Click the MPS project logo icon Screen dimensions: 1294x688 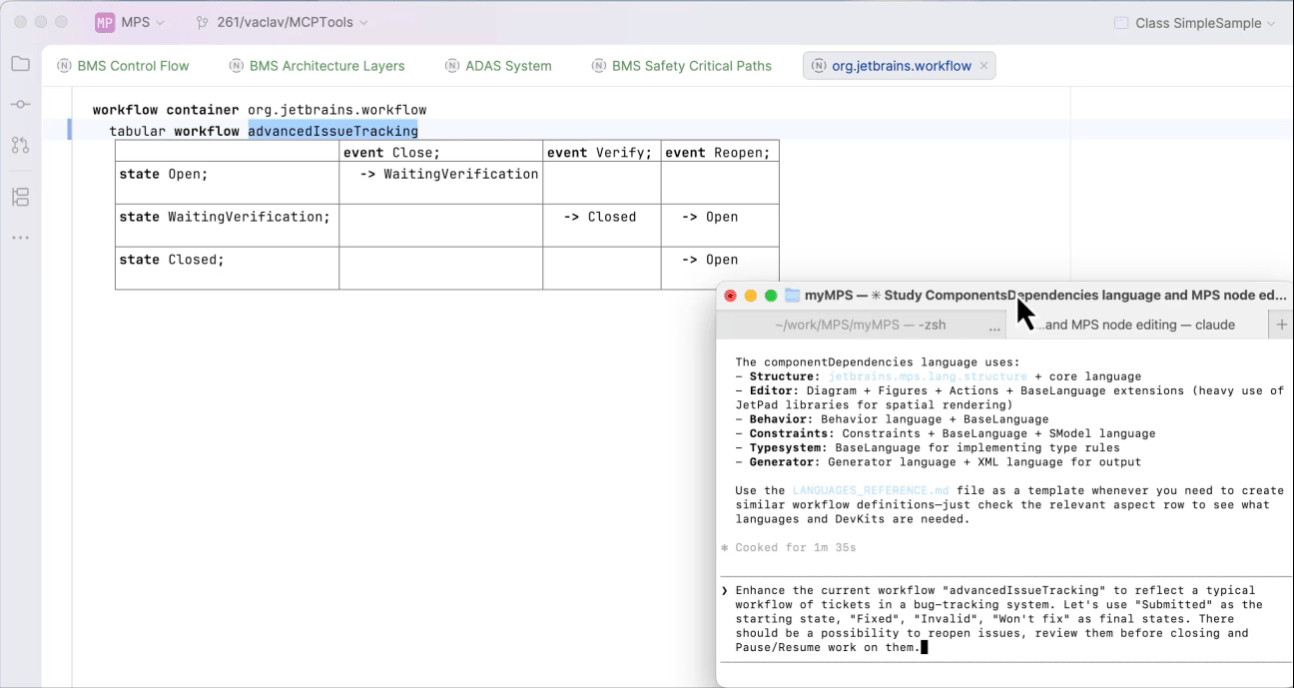[104, 22]
